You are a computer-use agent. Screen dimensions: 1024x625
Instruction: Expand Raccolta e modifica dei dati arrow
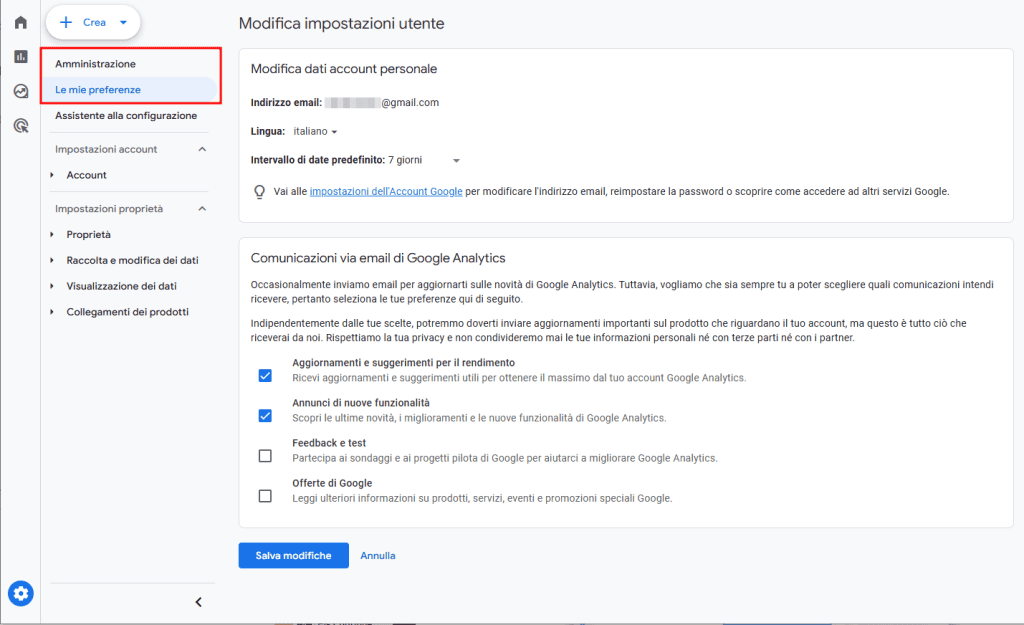click(52, 260)
